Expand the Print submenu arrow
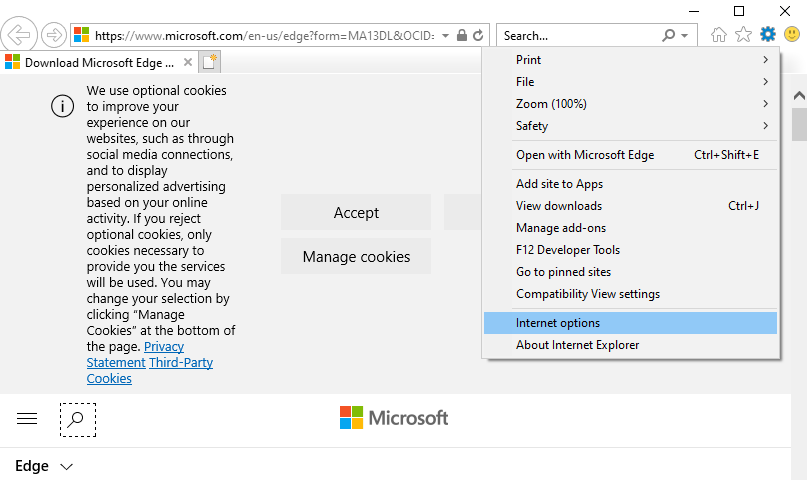Image resolution: width=807 pixels, height=480 pixels. [765, 60]
